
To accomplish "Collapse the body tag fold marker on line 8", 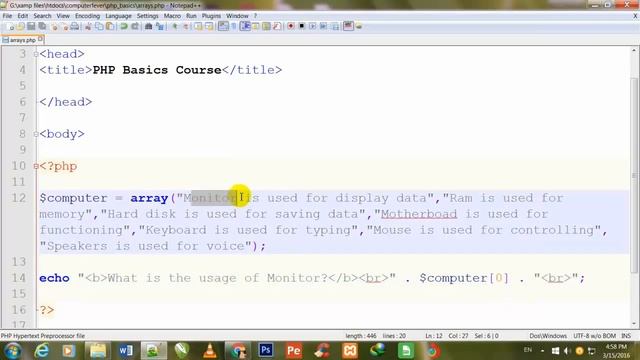I will point(36,134).
